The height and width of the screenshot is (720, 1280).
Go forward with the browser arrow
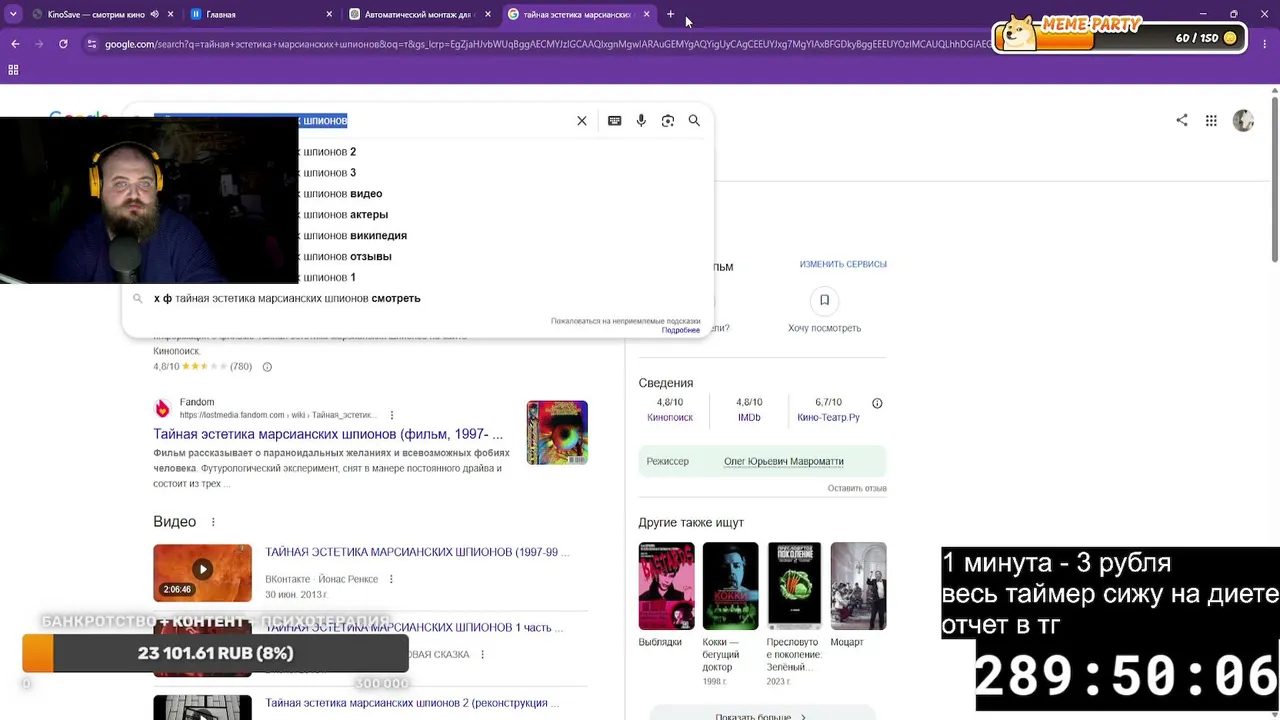39,44
